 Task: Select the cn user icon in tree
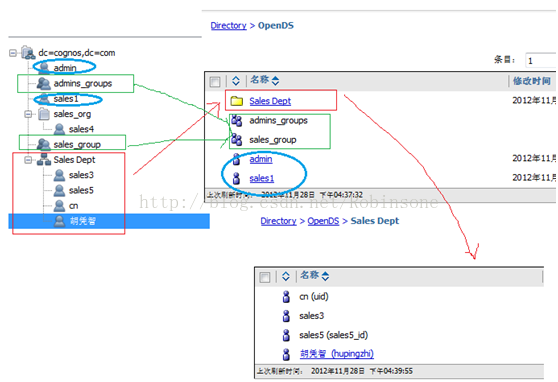tap(59, 206)
